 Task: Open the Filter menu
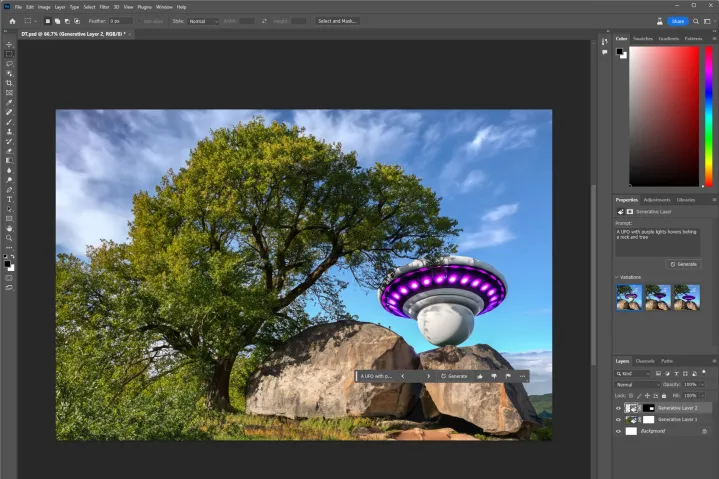click(104, 7)
